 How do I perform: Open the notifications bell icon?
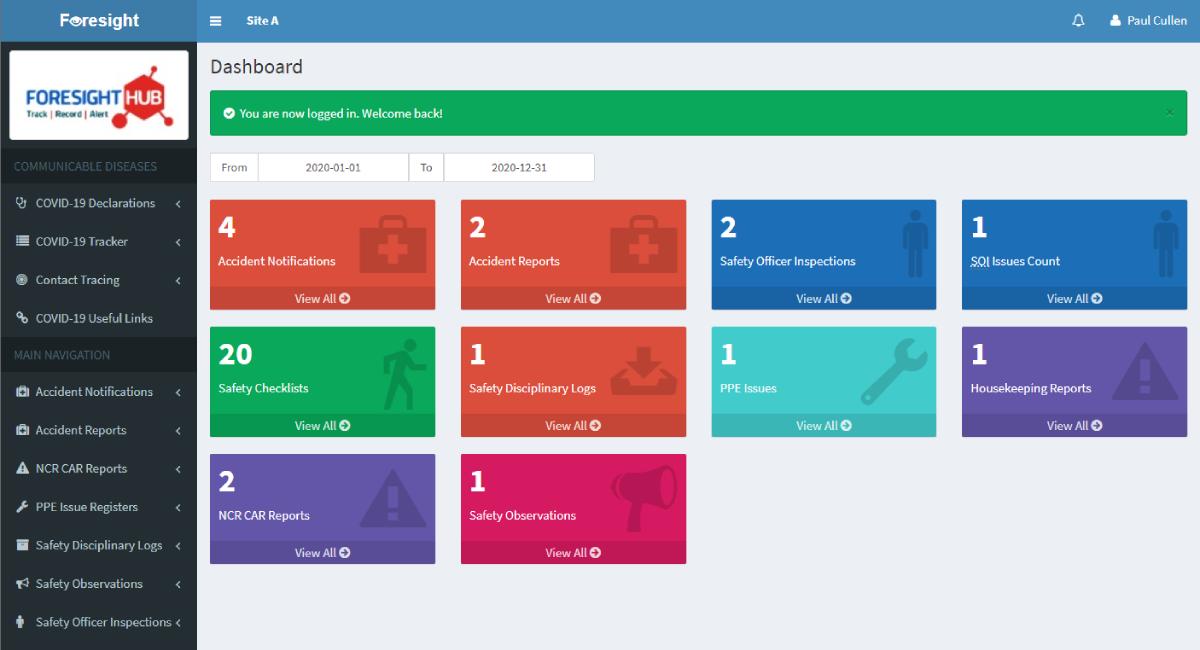1078,21
